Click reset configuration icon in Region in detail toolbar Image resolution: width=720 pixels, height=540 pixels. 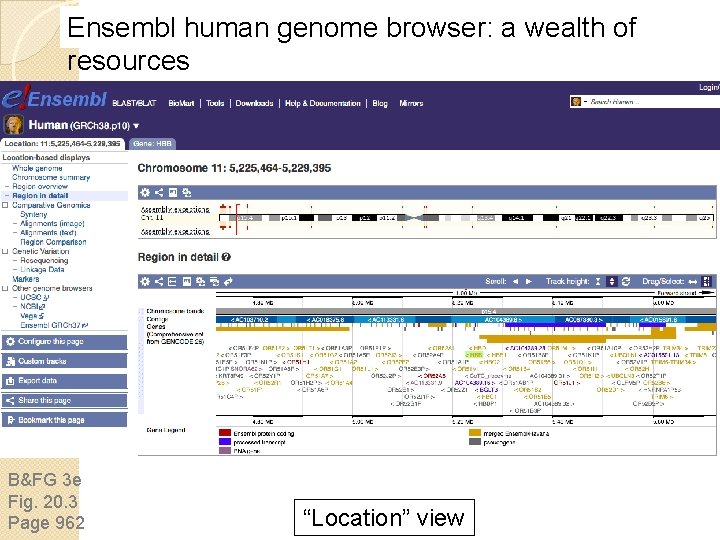coord(200,281)
